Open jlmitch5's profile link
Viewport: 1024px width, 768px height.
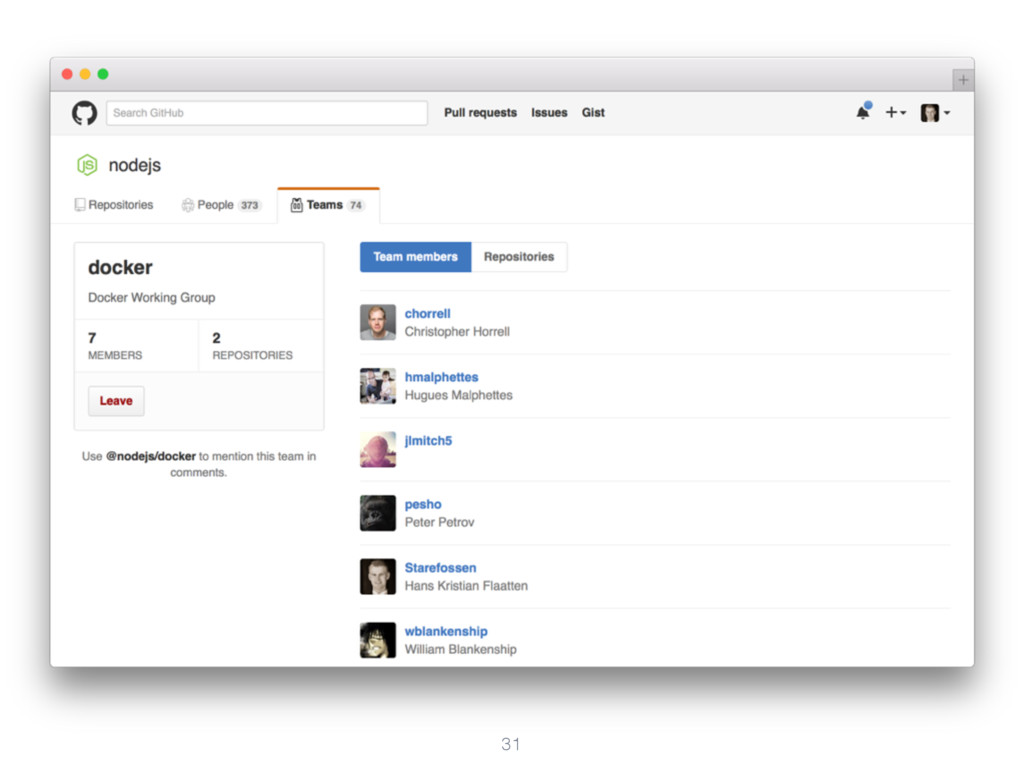428,441
